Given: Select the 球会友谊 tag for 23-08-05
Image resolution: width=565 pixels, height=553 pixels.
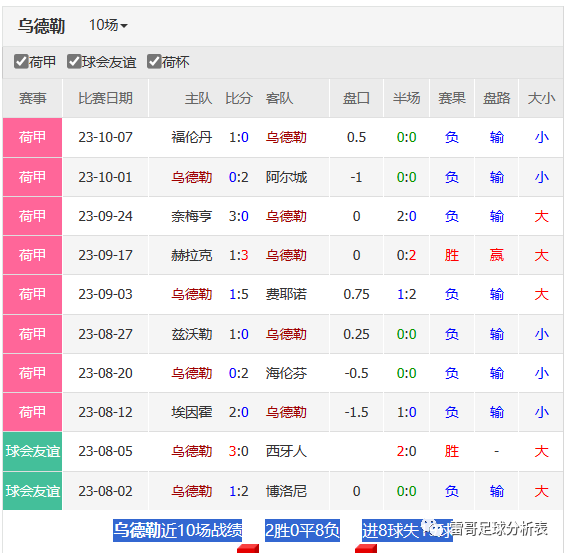Looking at the screenshot, I should coord(32,451).
